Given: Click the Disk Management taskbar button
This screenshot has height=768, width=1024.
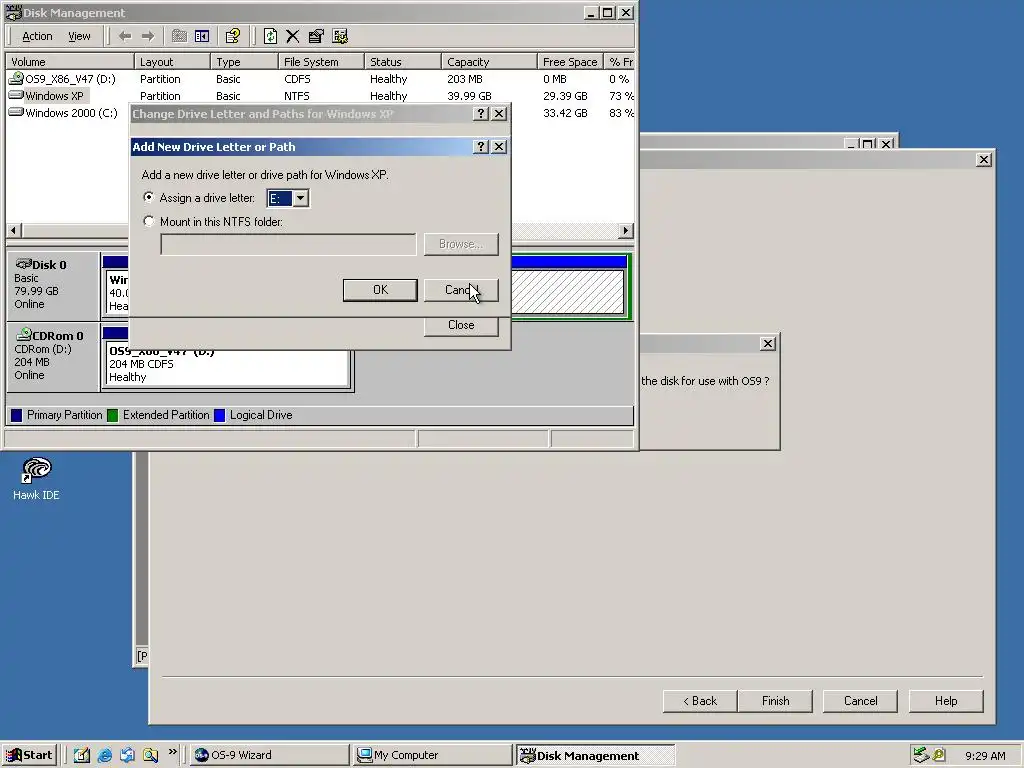Looking at the screenshot, I should coord(595,755).
